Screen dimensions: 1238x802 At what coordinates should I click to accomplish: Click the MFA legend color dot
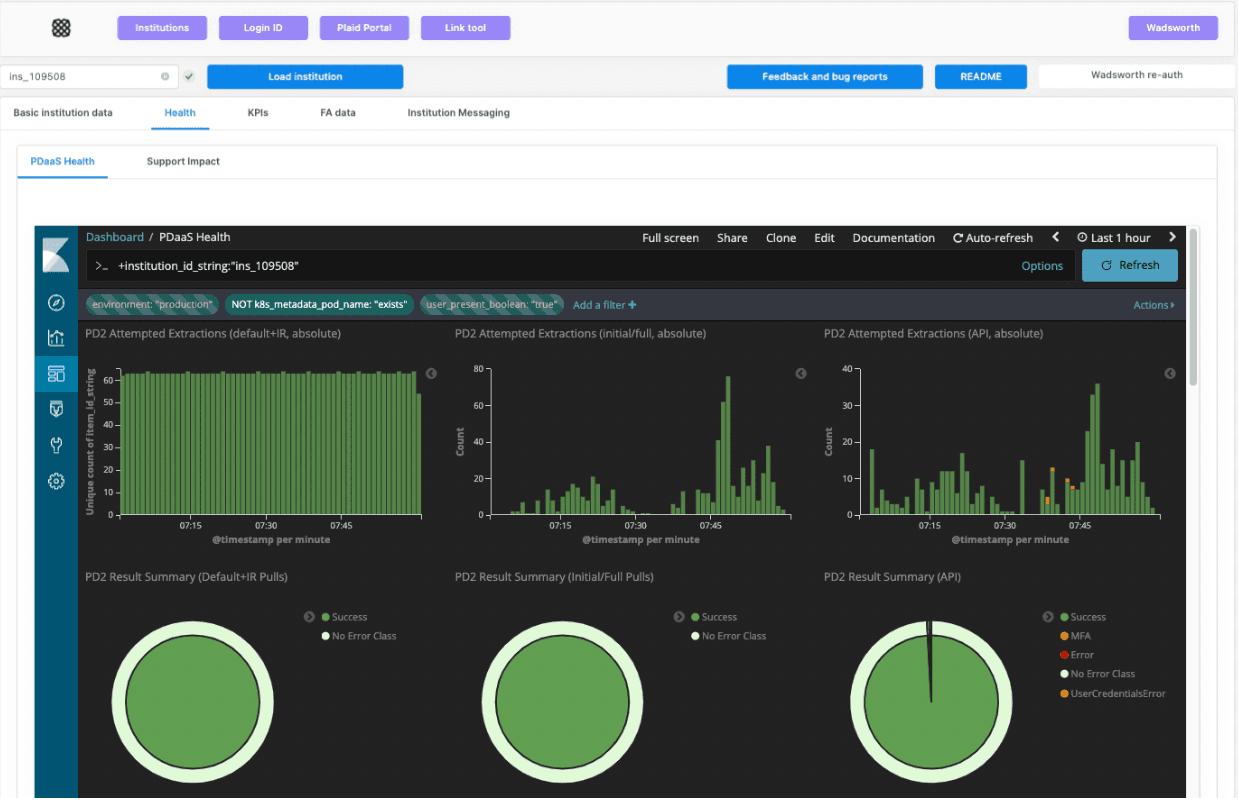(1064, 636)
